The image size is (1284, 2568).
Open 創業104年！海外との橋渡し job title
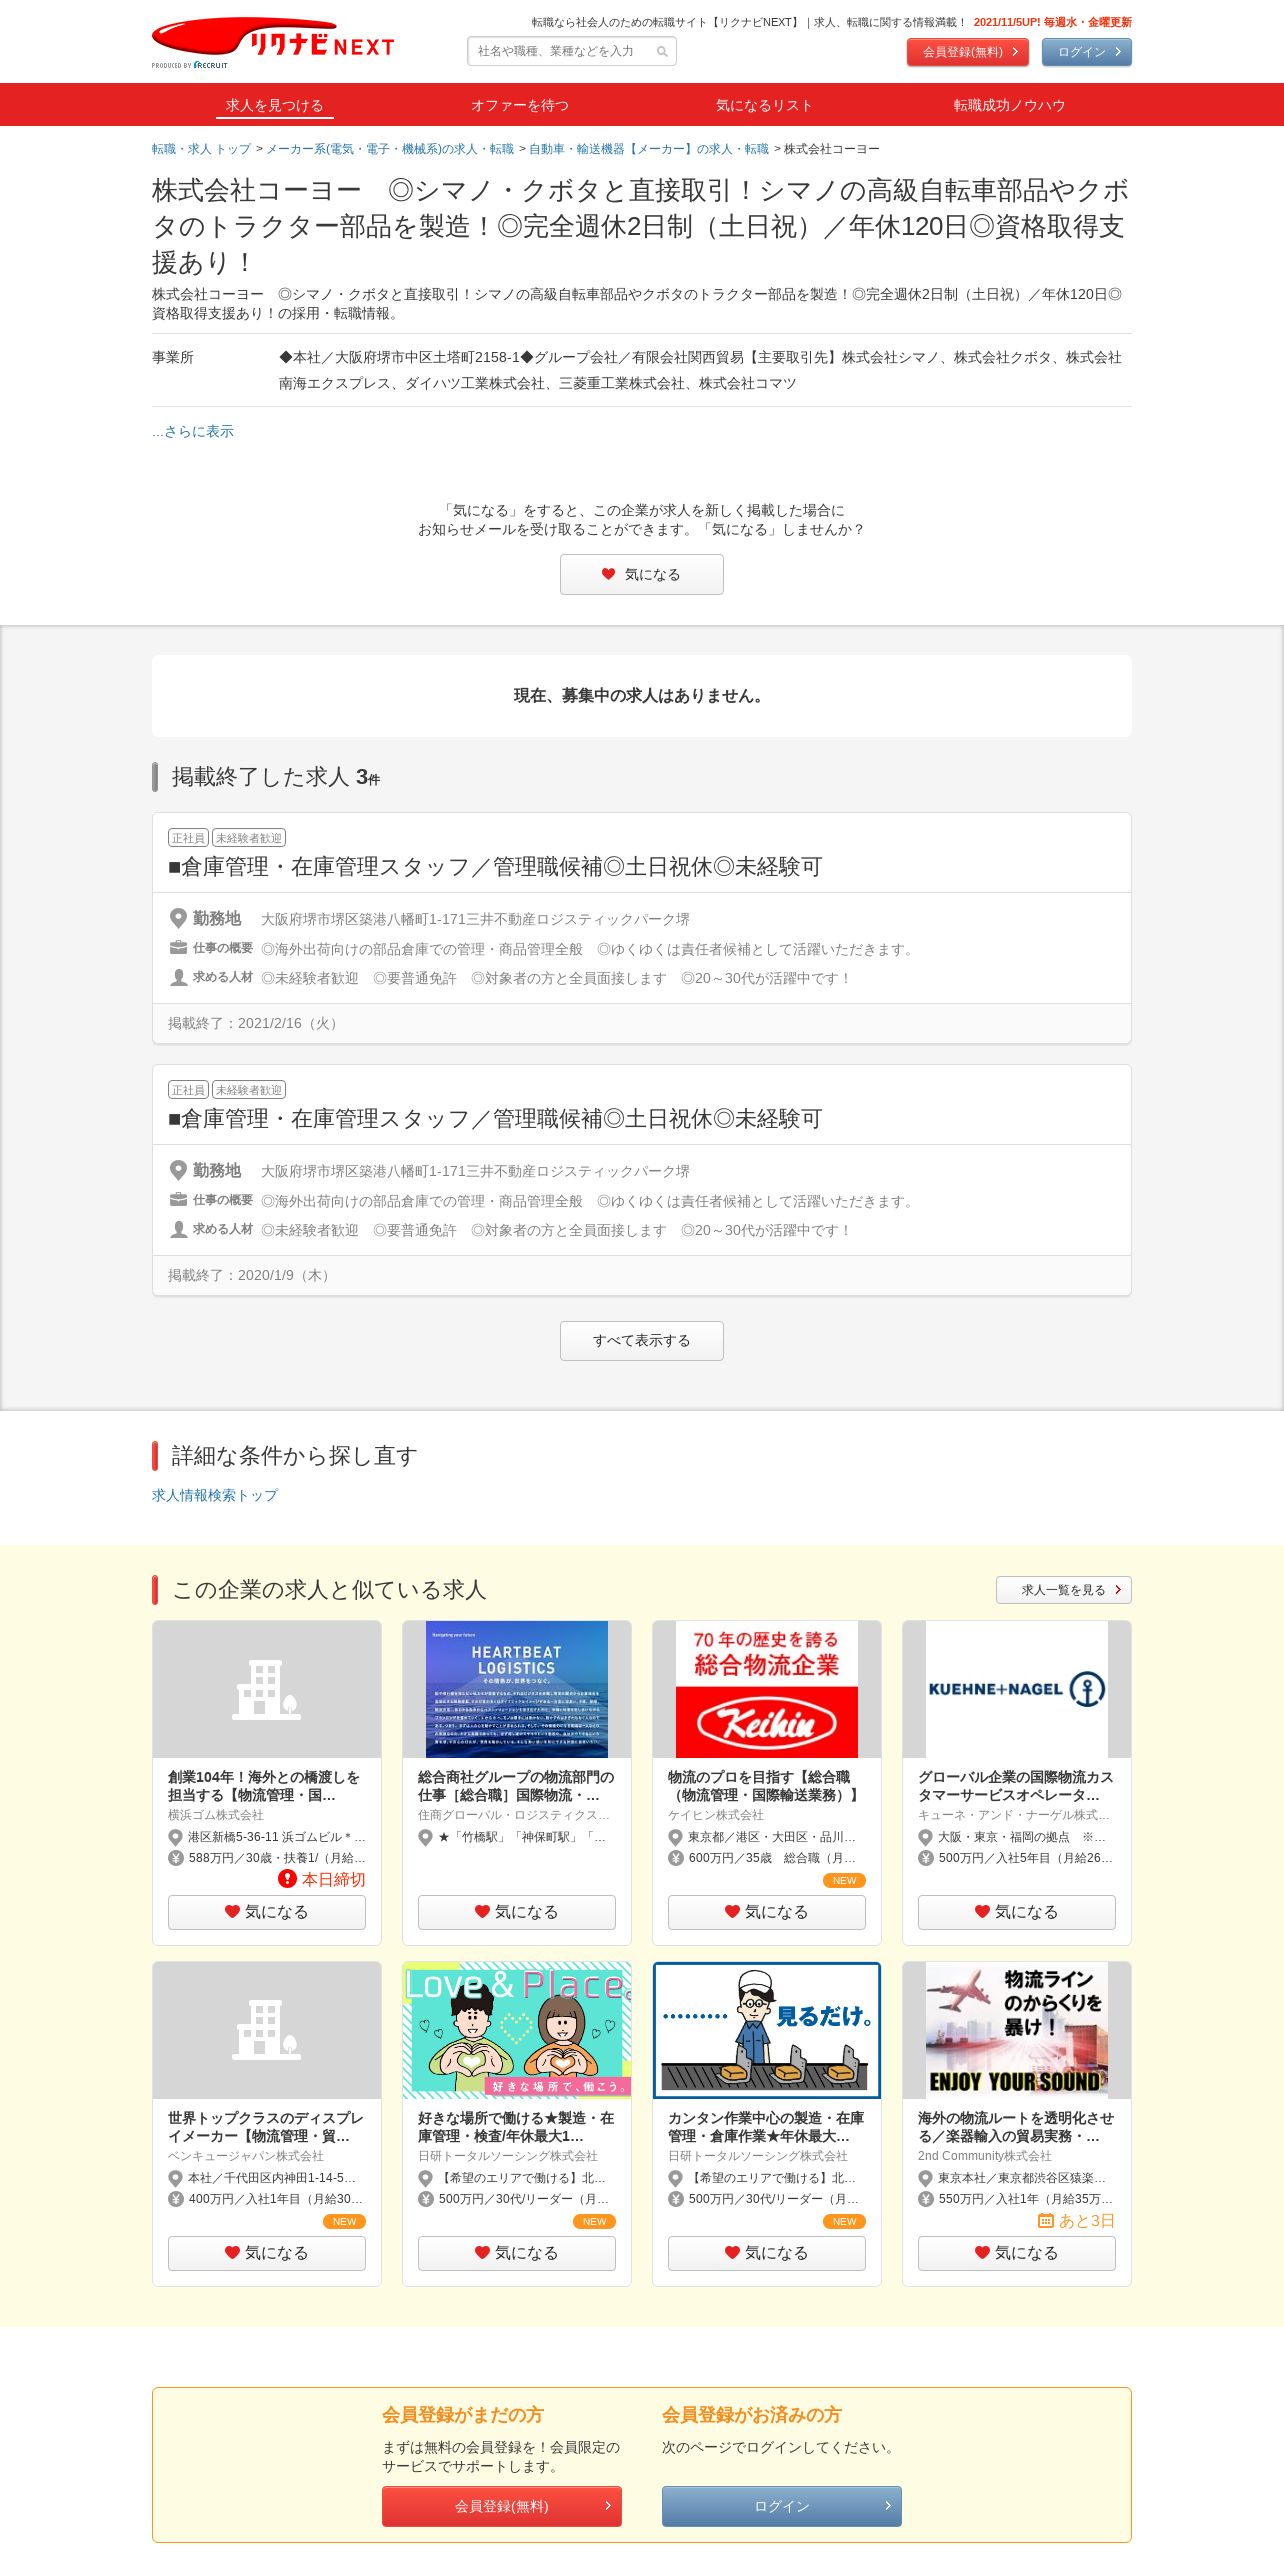point(264,1786)
